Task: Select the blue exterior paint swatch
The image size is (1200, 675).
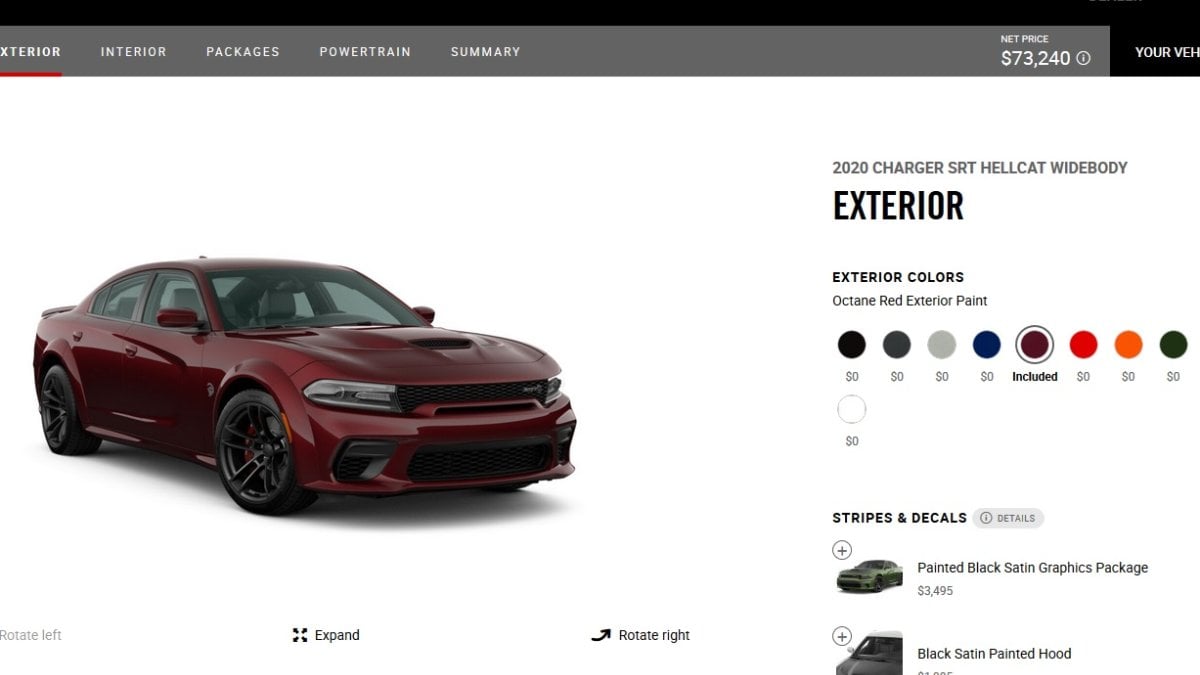Action: click(x=987, y=345)
